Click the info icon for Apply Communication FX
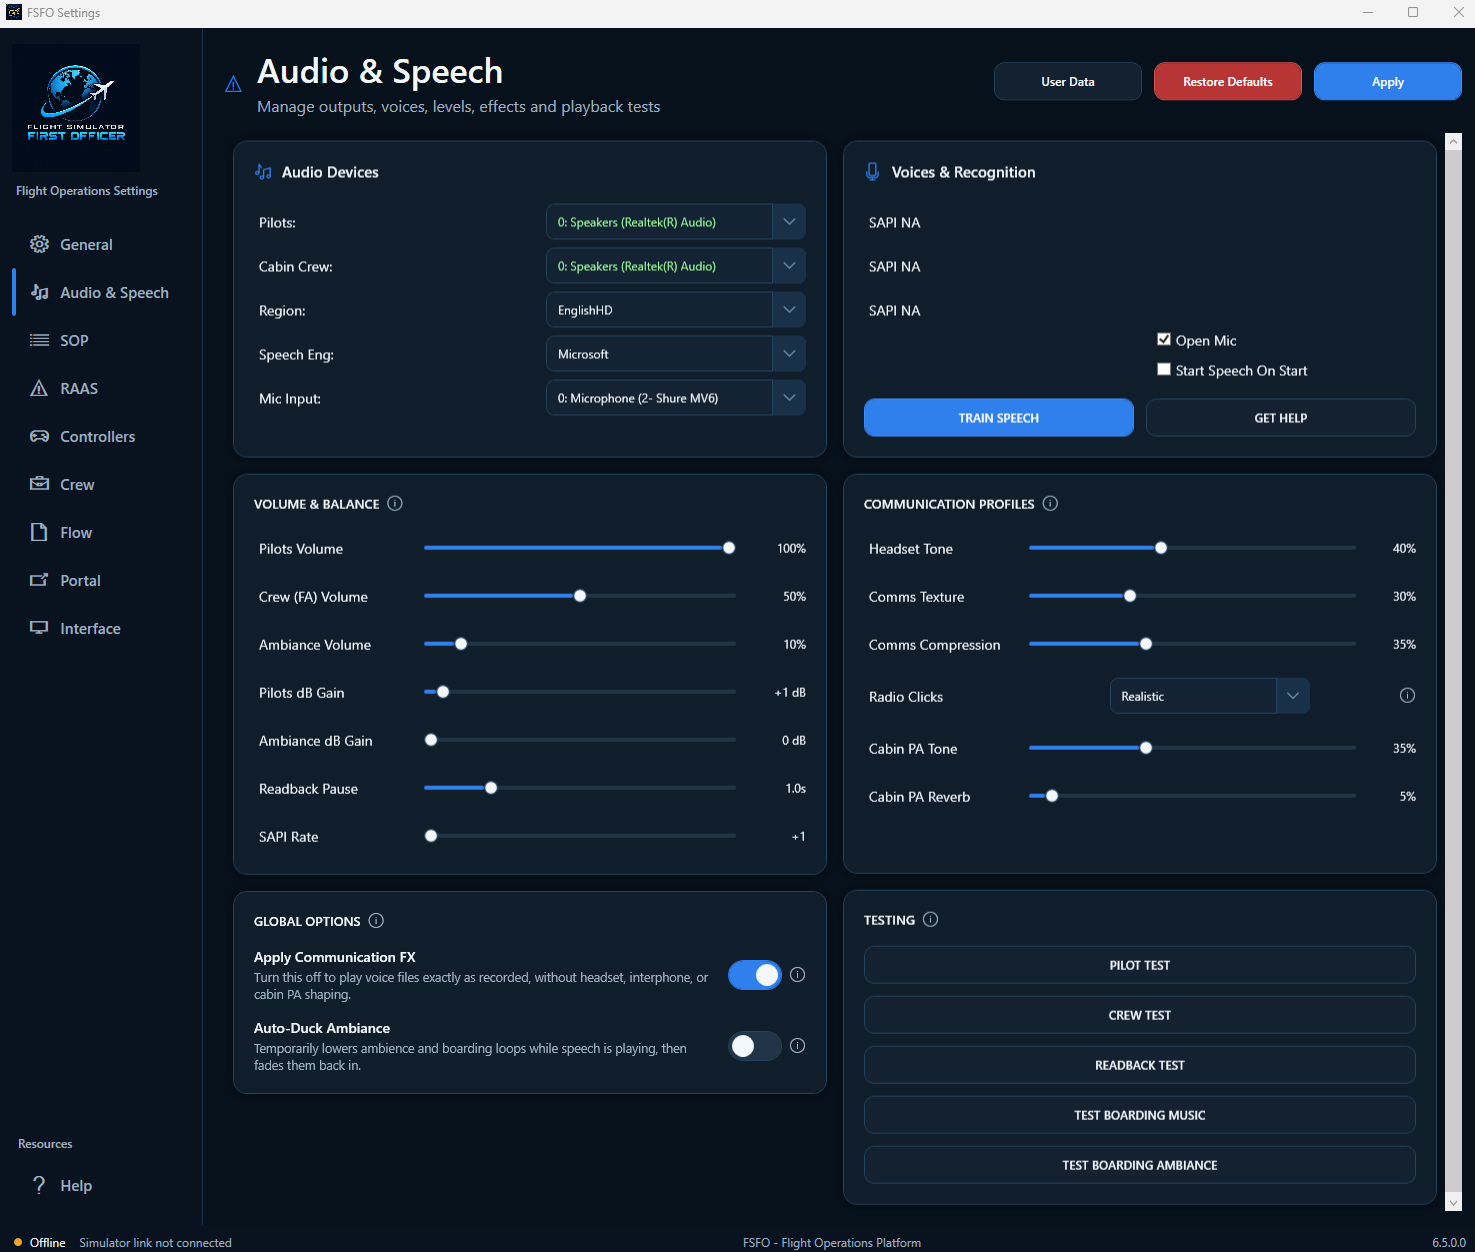This screenshot has width=1475, height=1252. tap(797, 974)
